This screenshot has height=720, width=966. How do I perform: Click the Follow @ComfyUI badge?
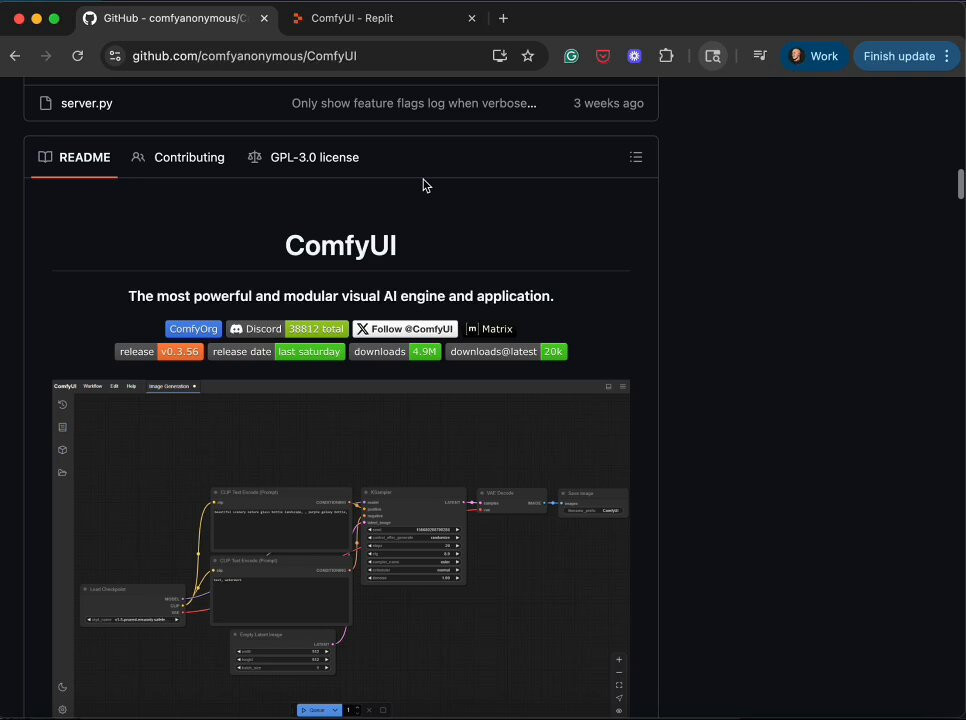(405, 329)
